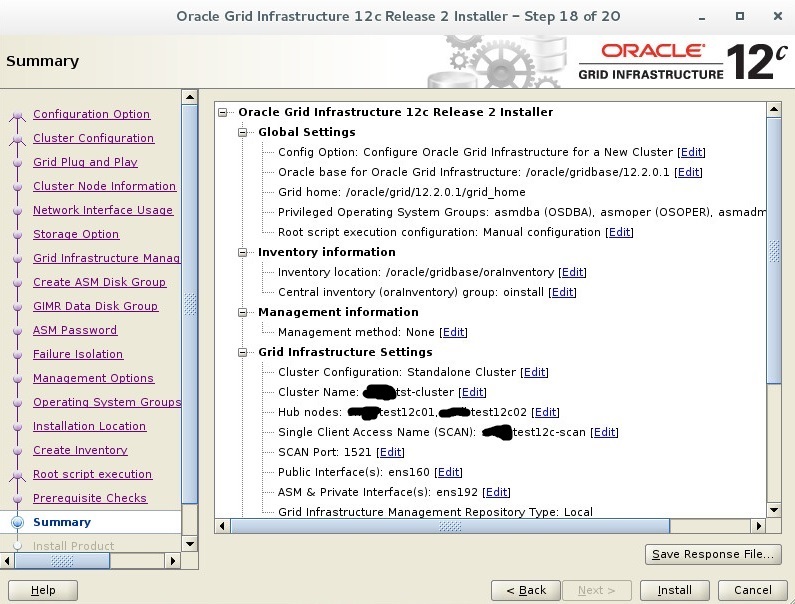
Task: Edit the Management method
Action: [453, 332]
